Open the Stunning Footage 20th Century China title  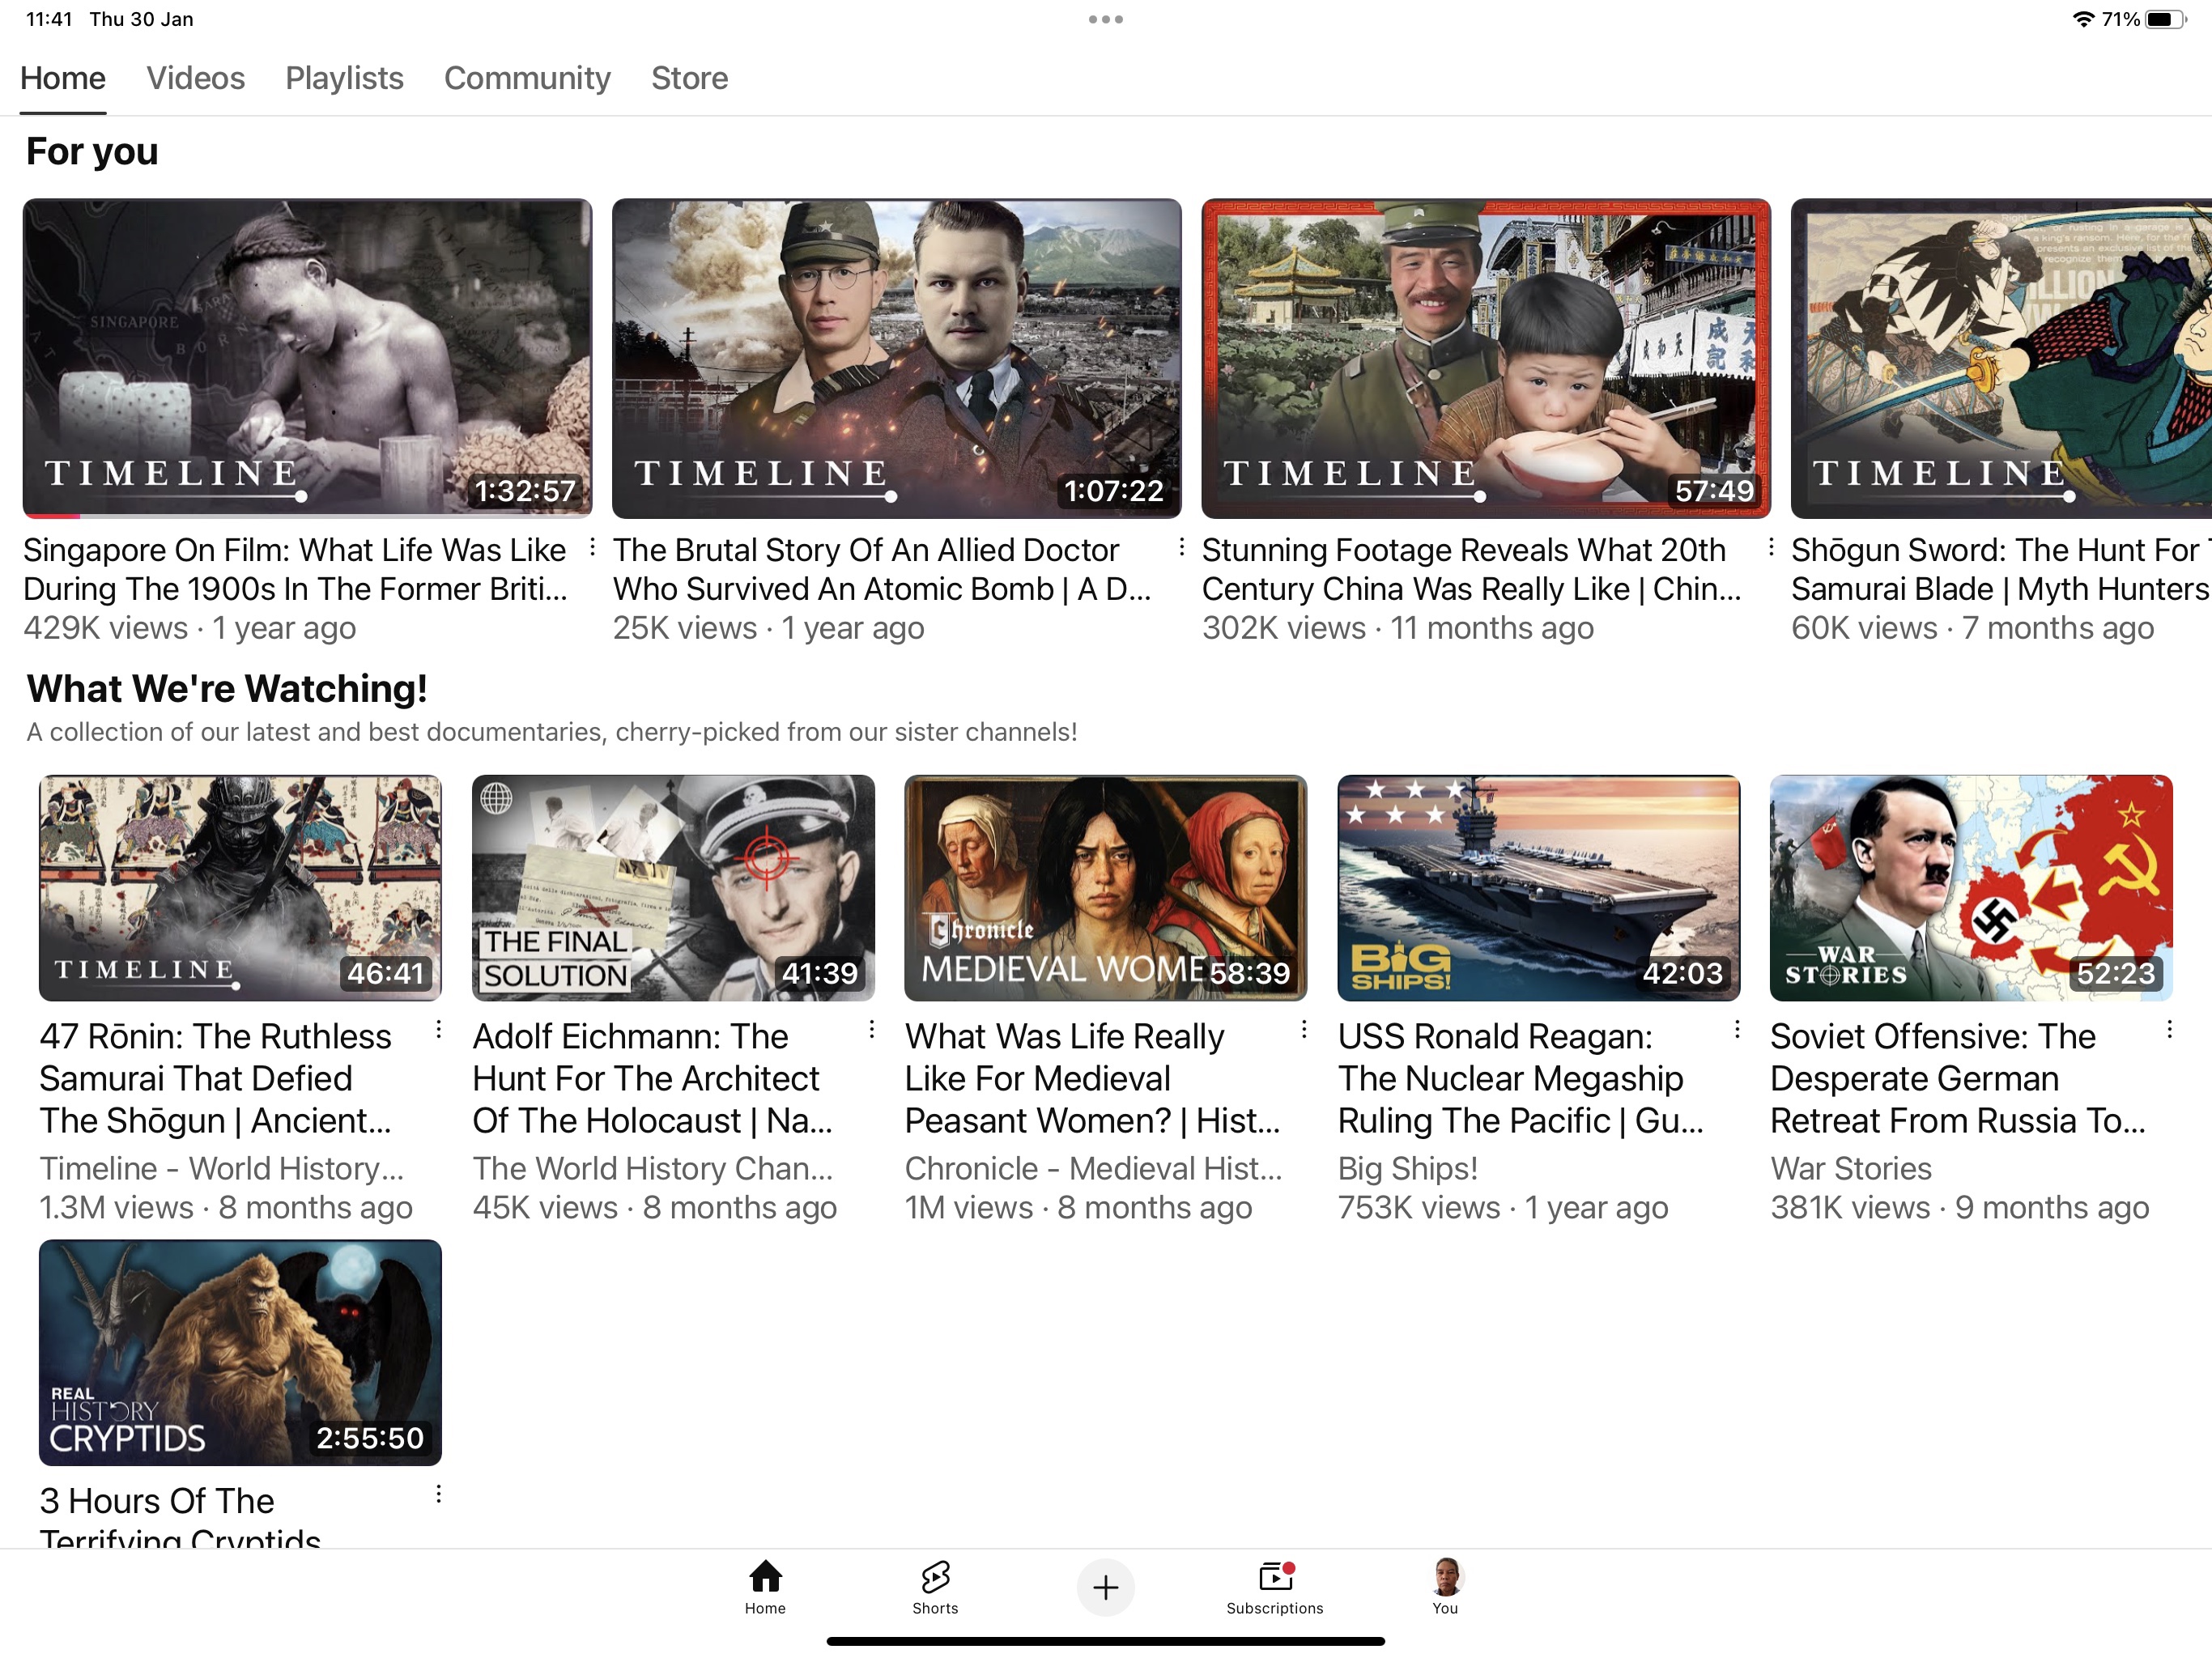click(x=1470, y=569)
